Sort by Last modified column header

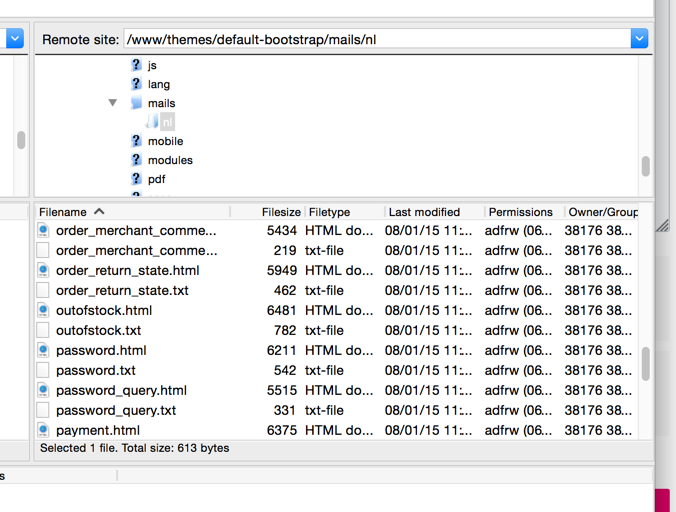pyautogui.click(x=424, y=212)
